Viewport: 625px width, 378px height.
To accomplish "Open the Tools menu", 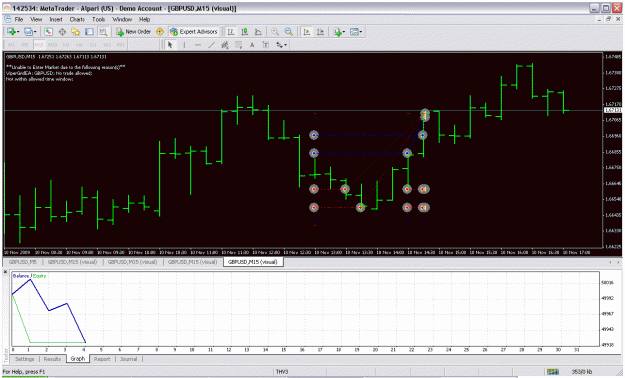I will 98,19.
